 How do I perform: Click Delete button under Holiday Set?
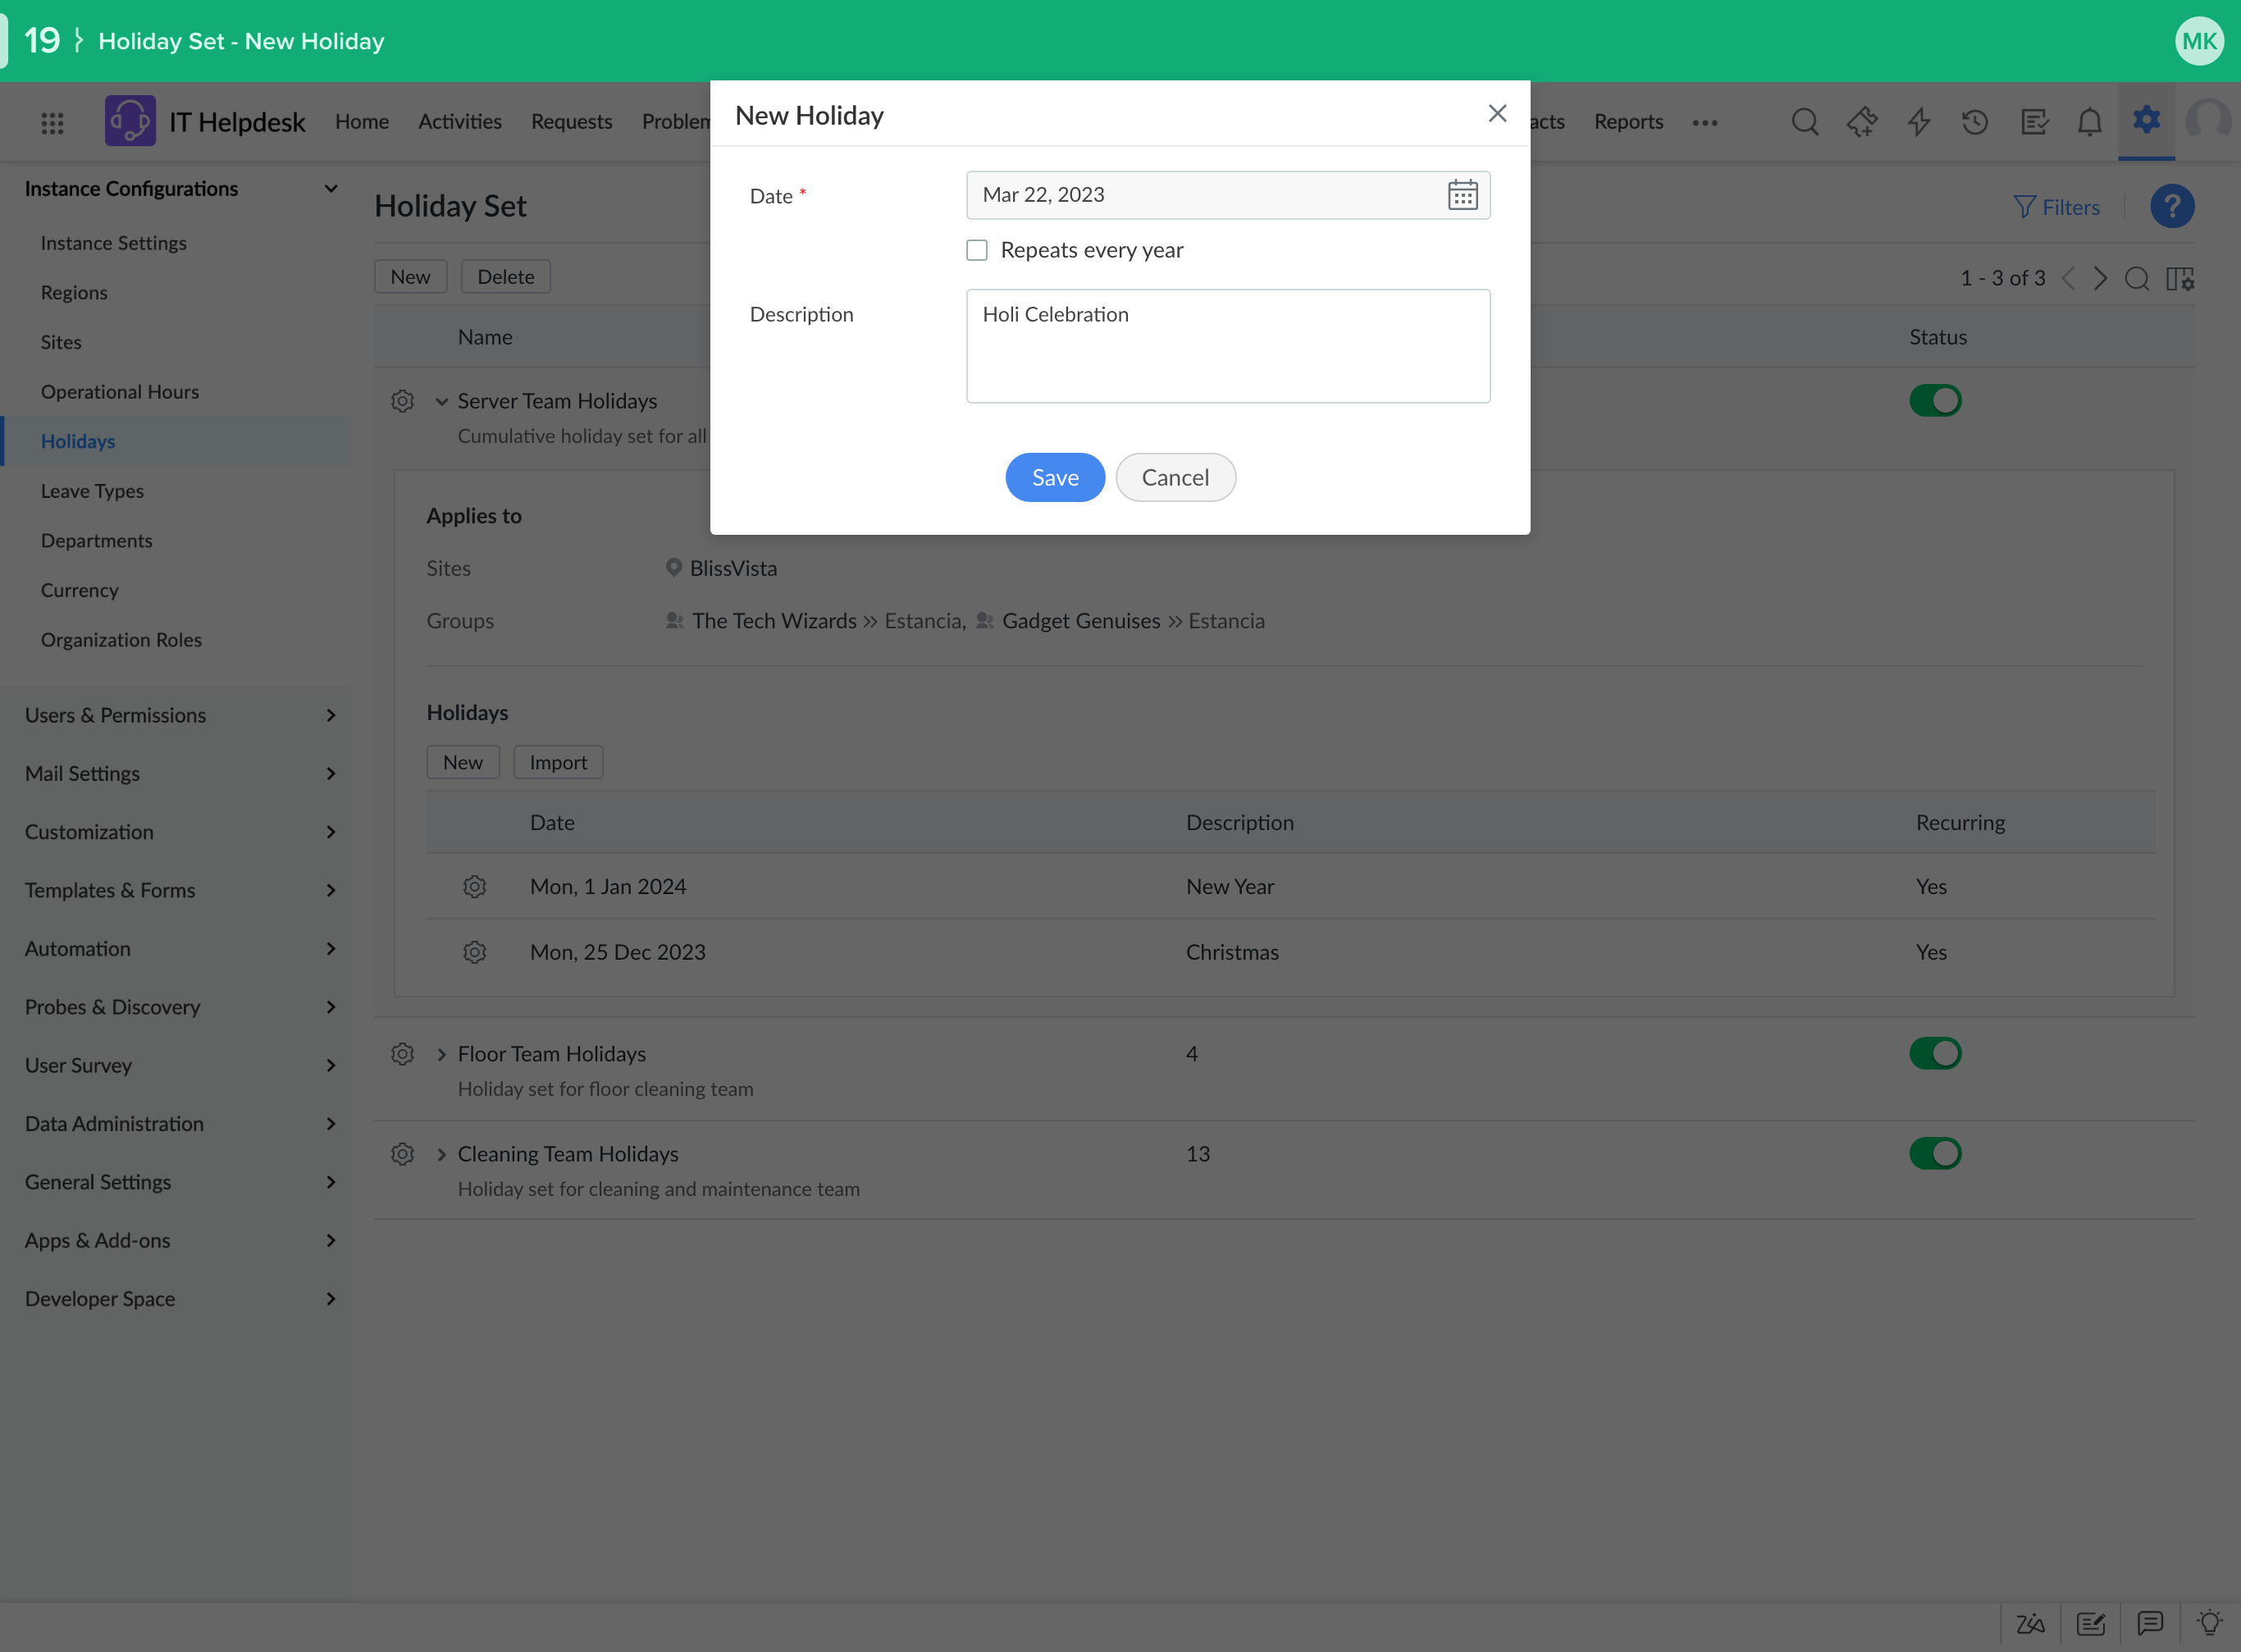coord(505,277)
